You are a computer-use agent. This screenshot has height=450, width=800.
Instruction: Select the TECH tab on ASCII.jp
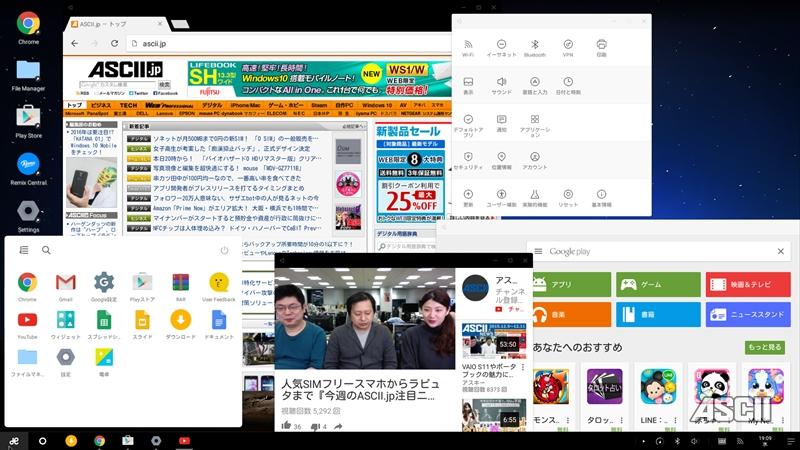[128, 105]
